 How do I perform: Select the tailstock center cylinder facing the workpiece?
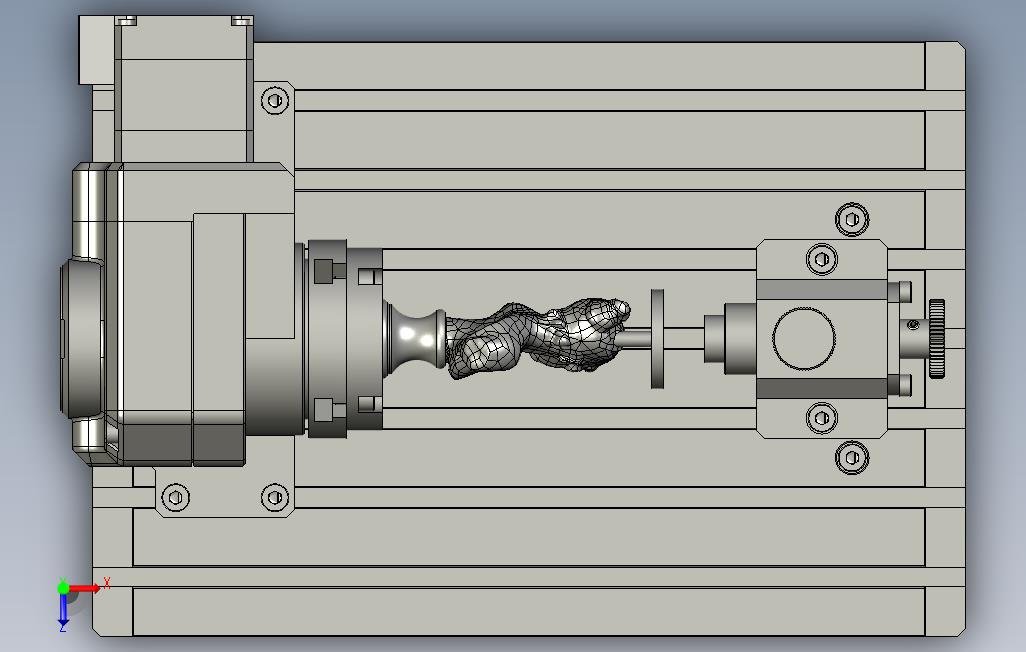pyautogui.click(x=730, y=338)
